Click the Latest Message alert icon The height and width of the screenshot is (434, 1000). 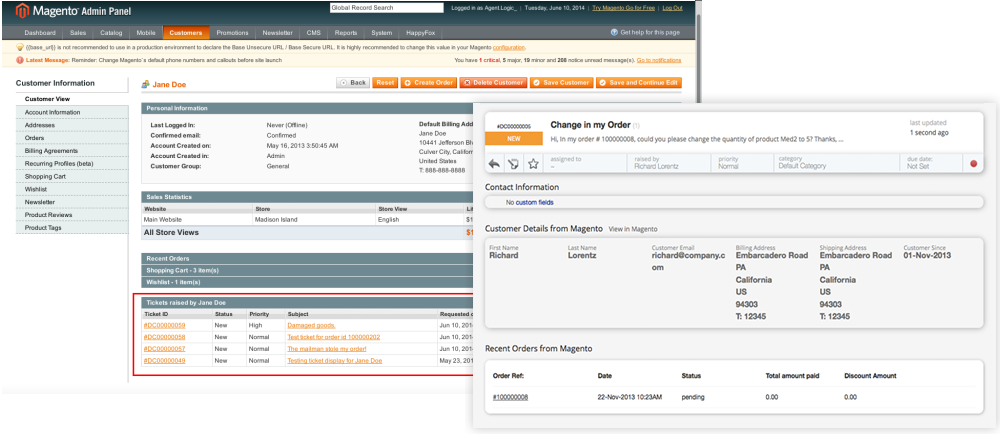(x=20, y=60)
